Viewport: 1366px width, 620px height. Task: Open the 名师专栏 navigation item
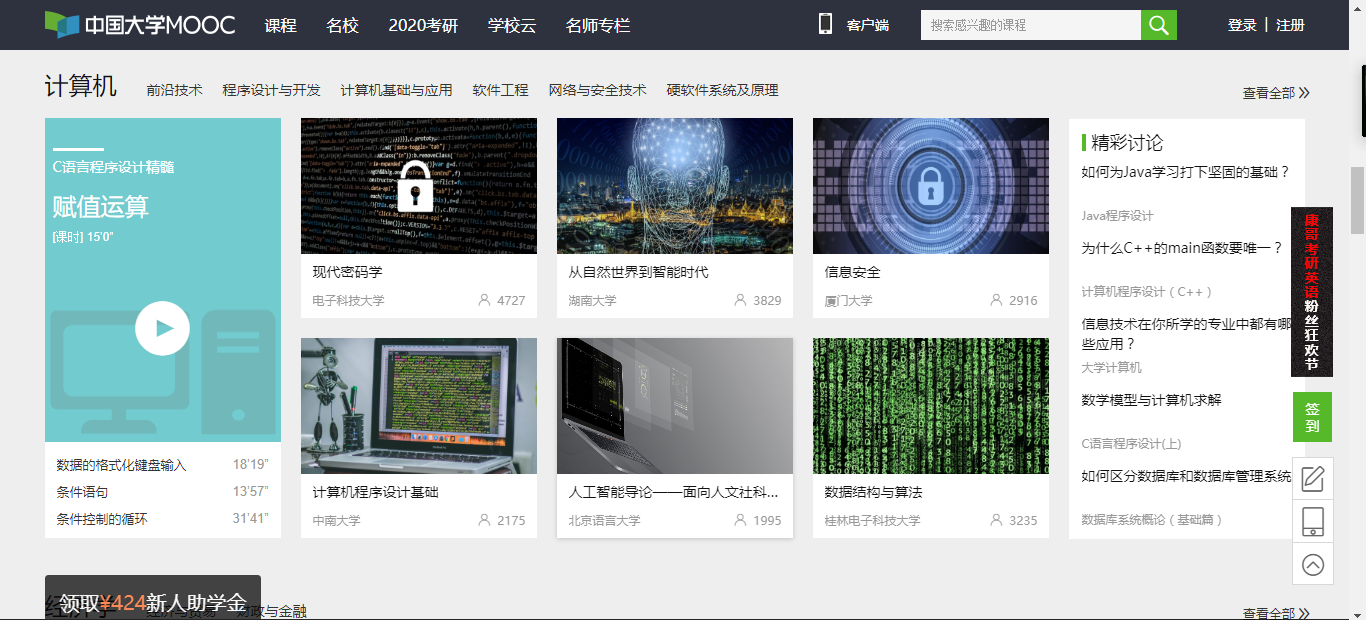(598, 25)
